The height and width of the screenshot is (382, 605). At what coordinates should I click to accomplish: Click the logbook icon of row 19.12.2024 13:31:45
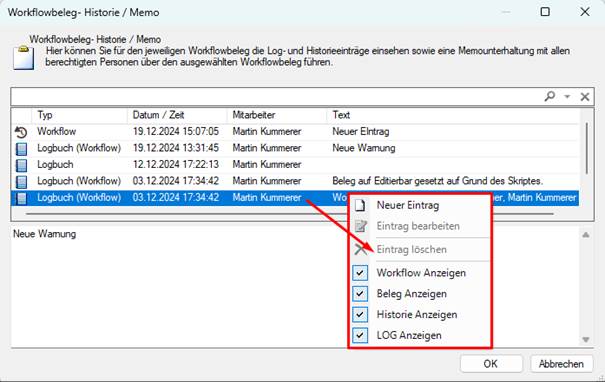tap(21, 149)
